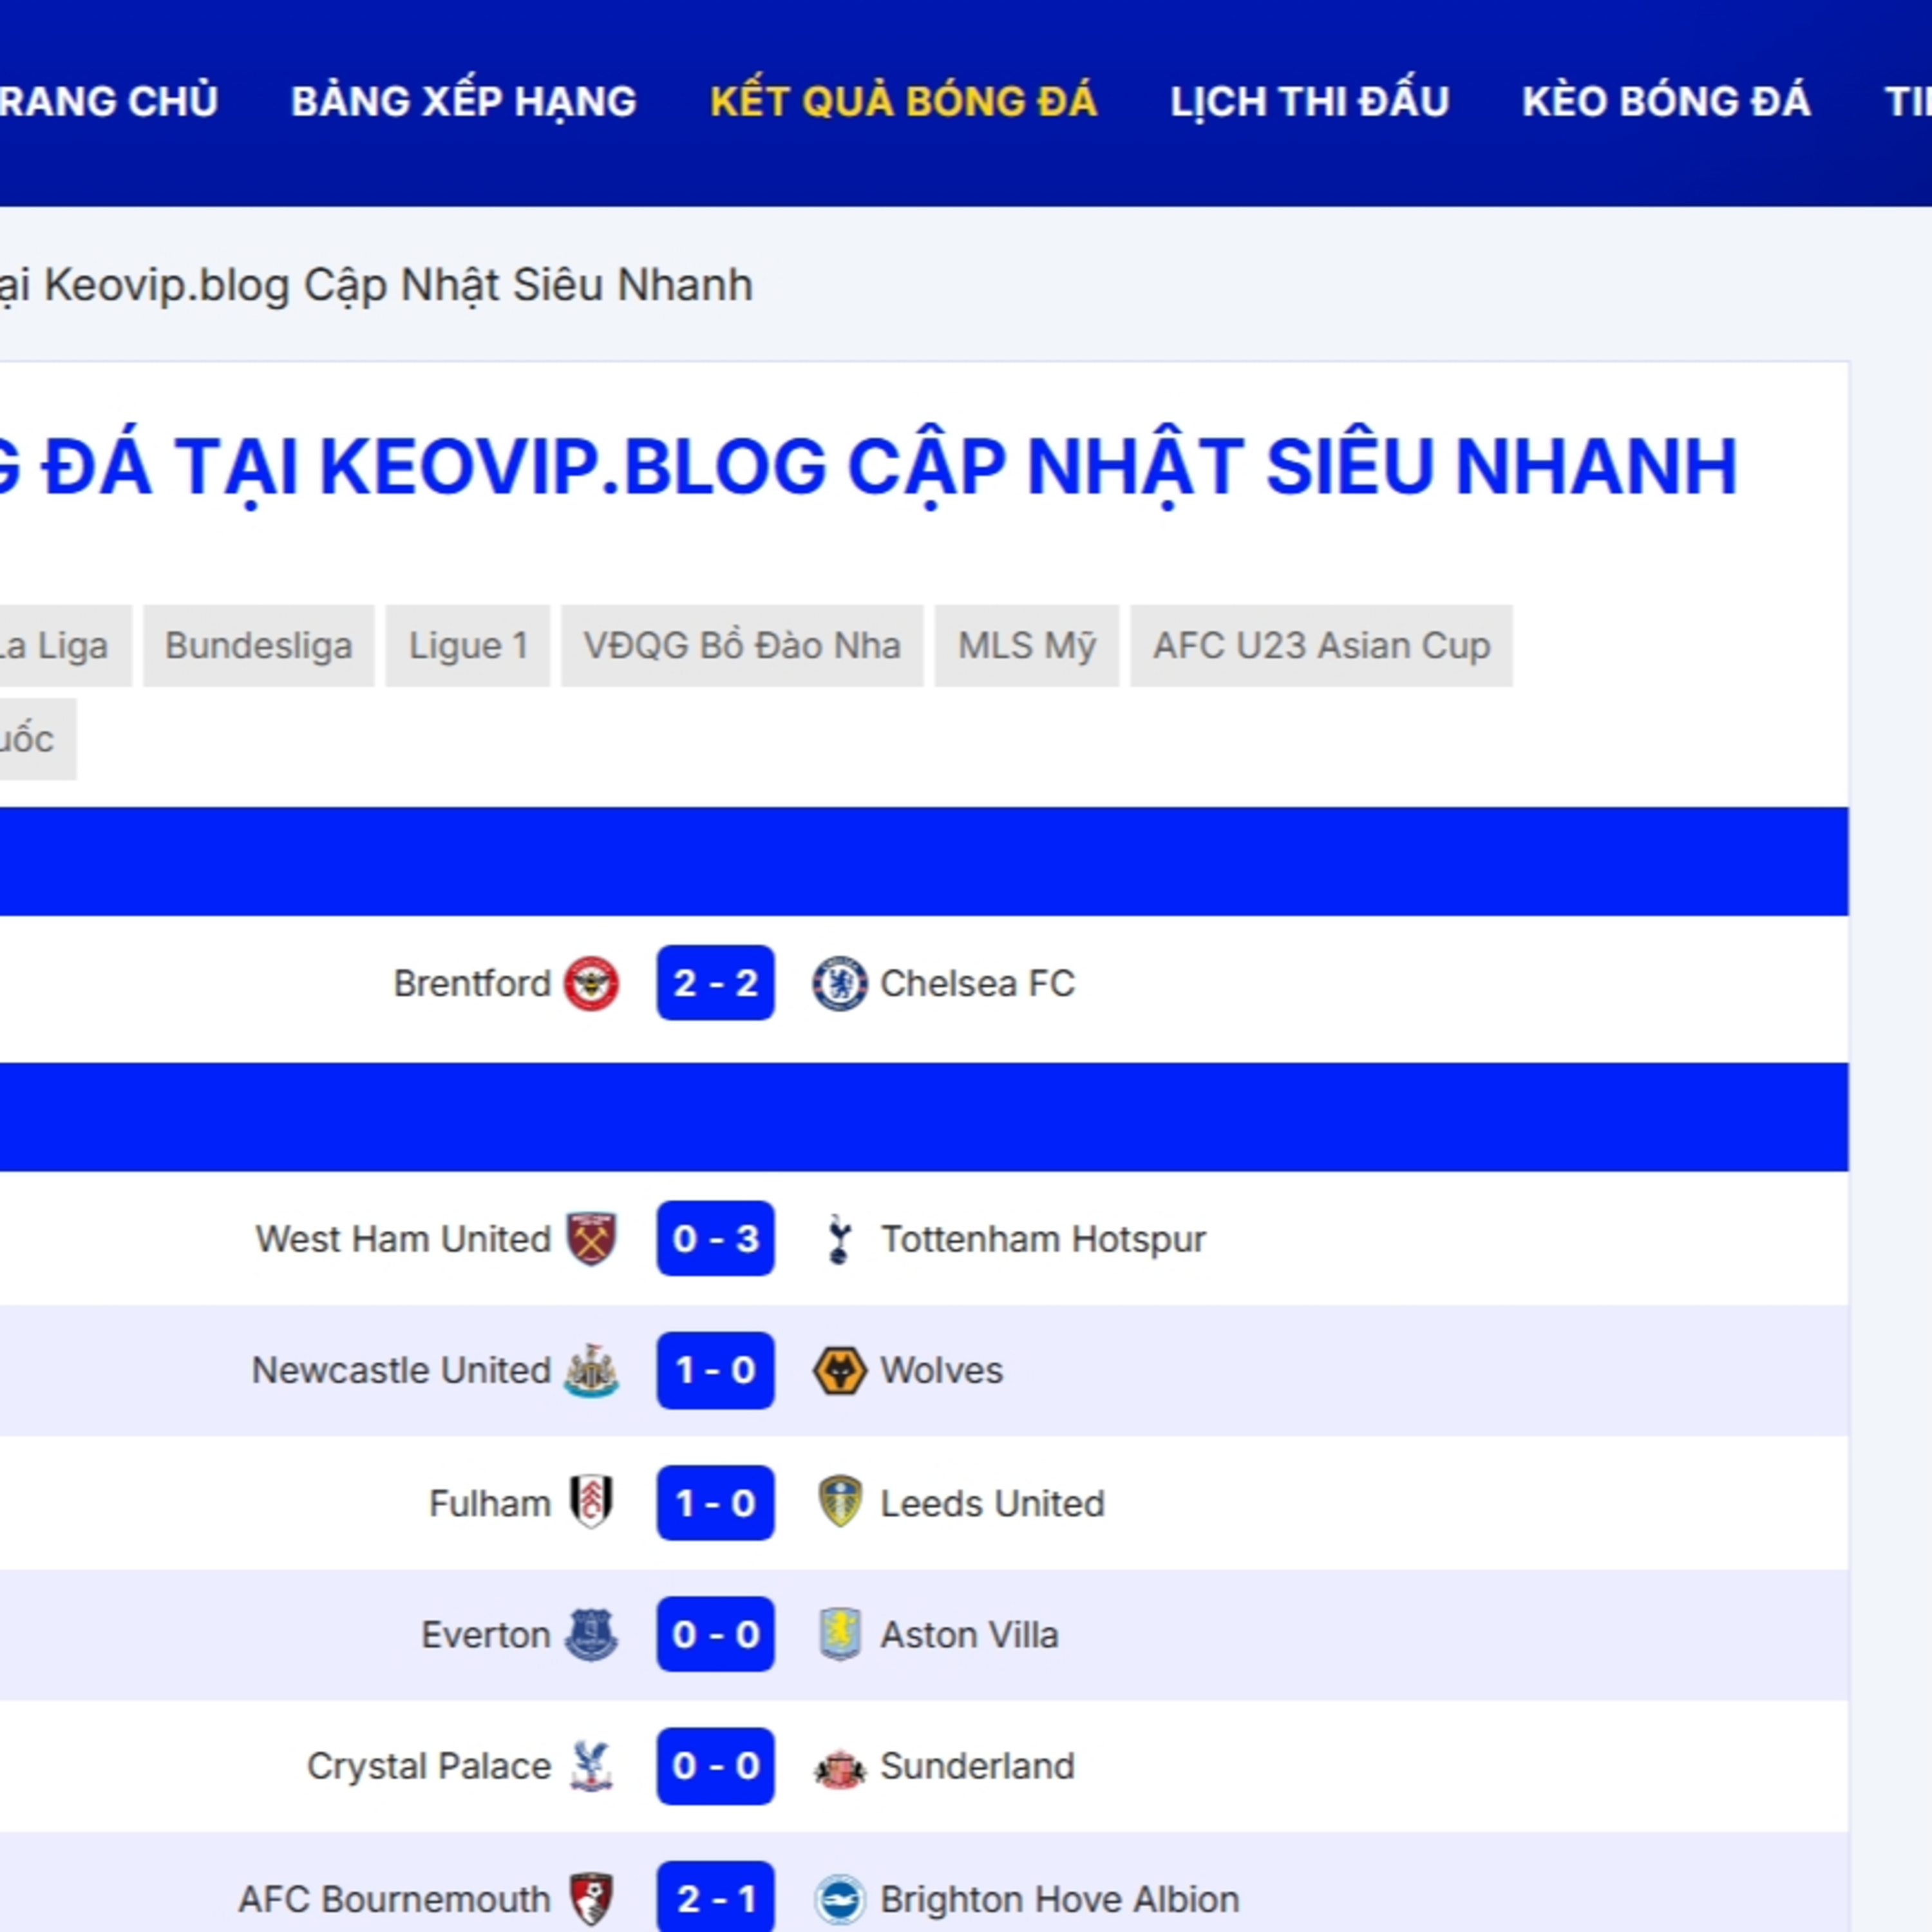
Task: Open Fulham vs Leeds 1 - 0 score
Action: click(x=715, y=1502)
